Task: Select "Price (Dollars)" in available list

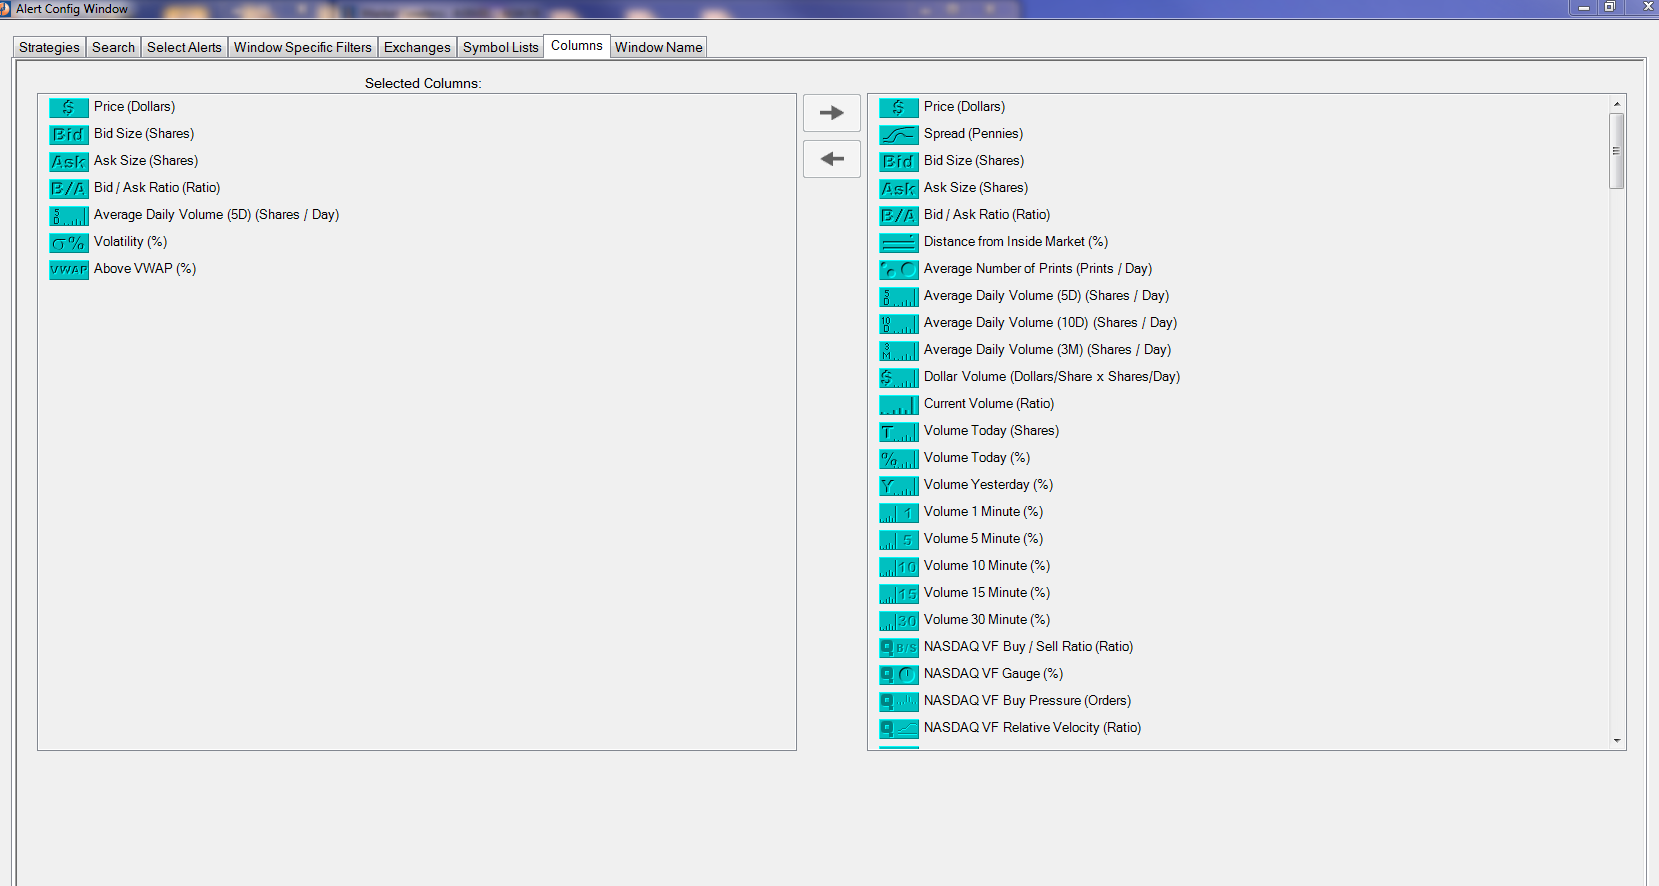Action: [964, 107]
